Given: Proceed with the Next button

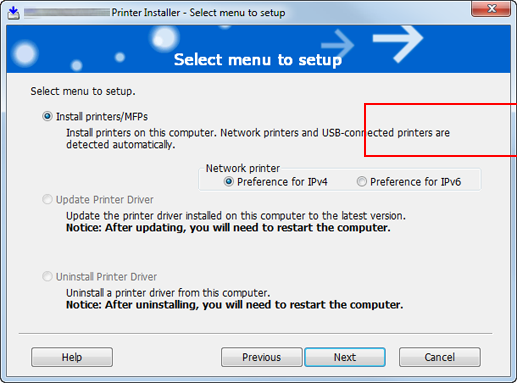Looking at the screenshot, I should [345, 357].
